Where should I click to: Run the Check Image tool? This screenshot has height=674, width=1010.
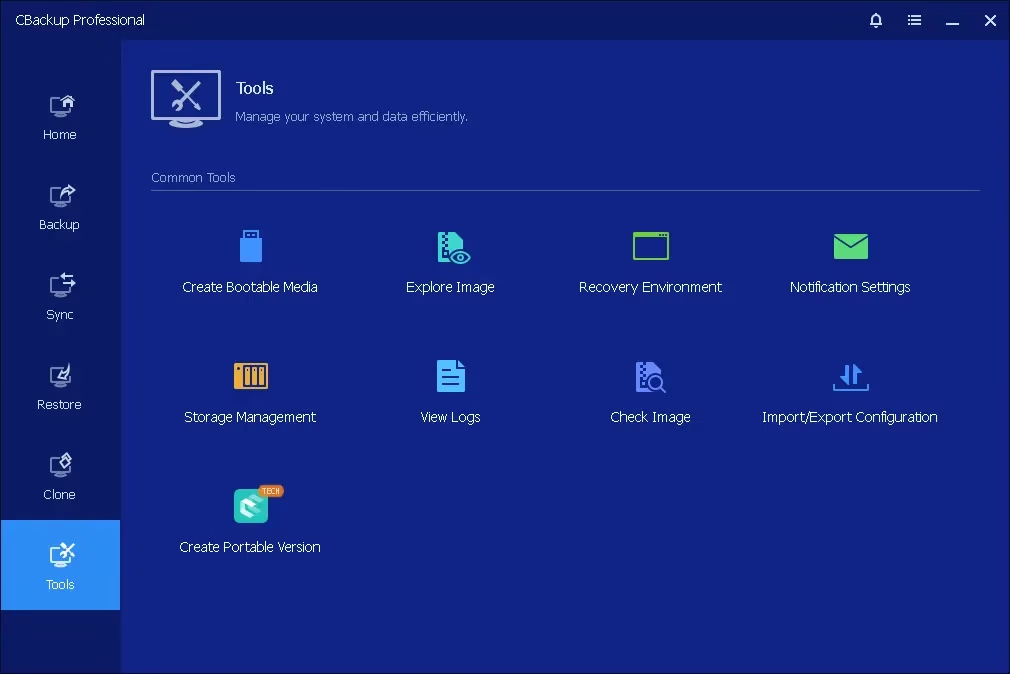(x=650, y=377)
